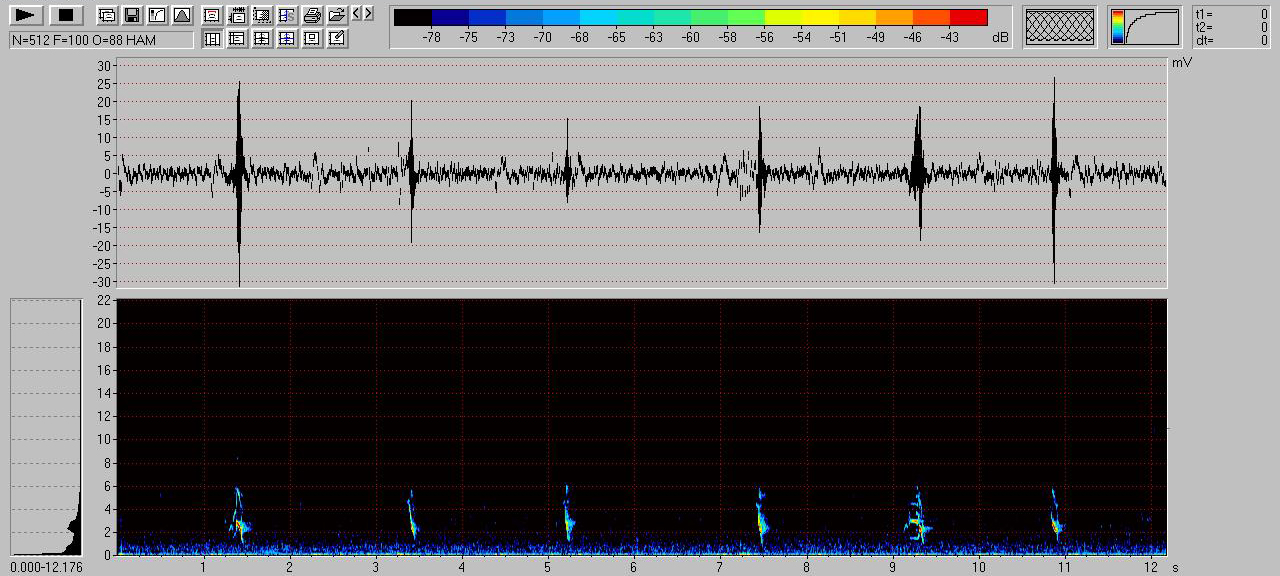Click the t1 t2 dt cursor readout box

pyautogui.click(x=1232, y=27)
